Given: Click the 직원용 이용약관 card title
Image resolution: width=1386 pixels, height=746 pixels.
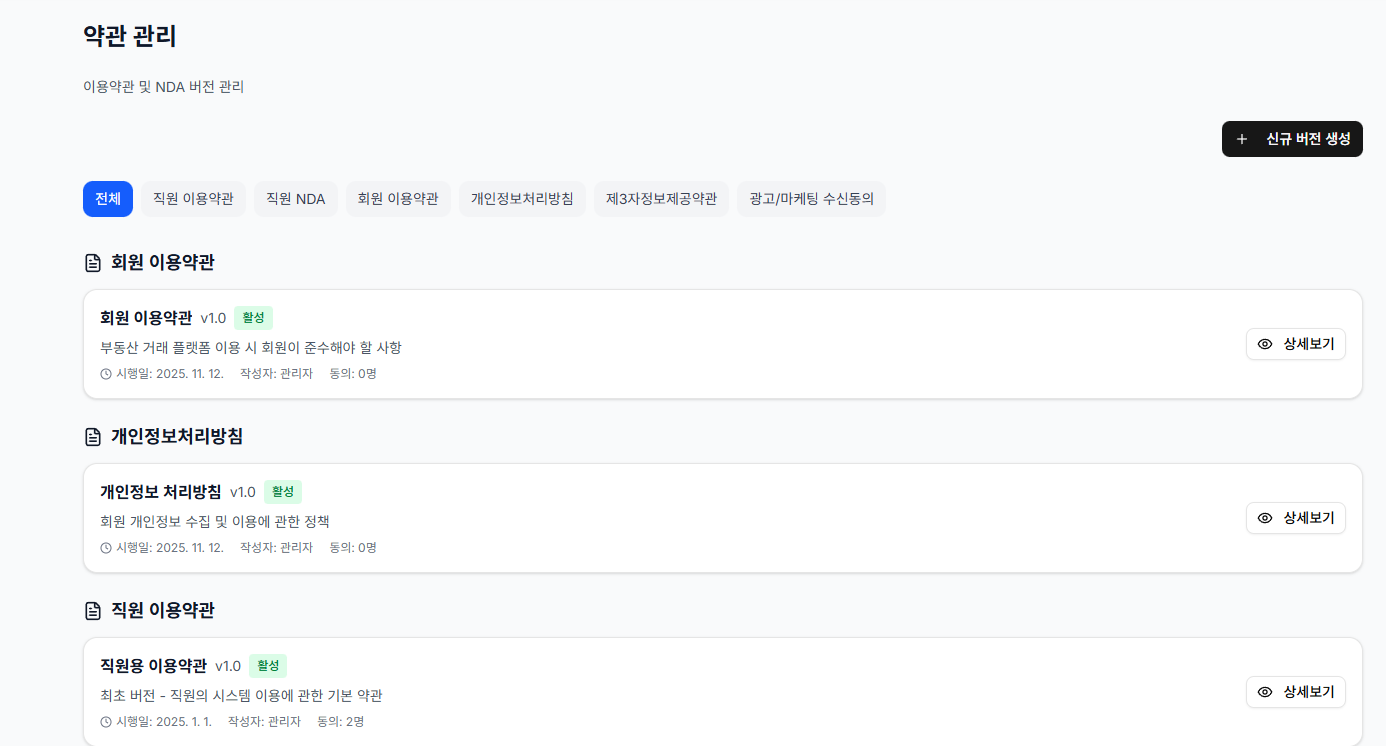Looking at the screenshot, I should (153, 666).
